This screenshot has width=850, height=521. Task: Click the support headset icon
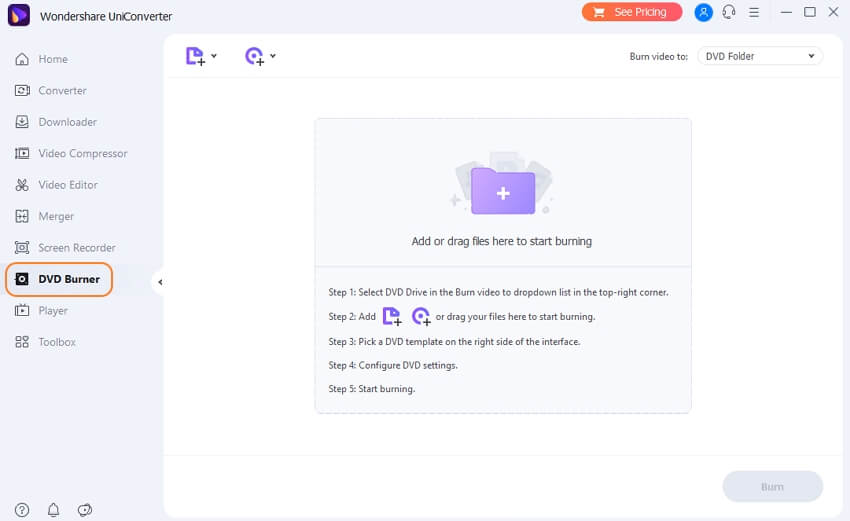pyautogui.click(x=729, y=12)
